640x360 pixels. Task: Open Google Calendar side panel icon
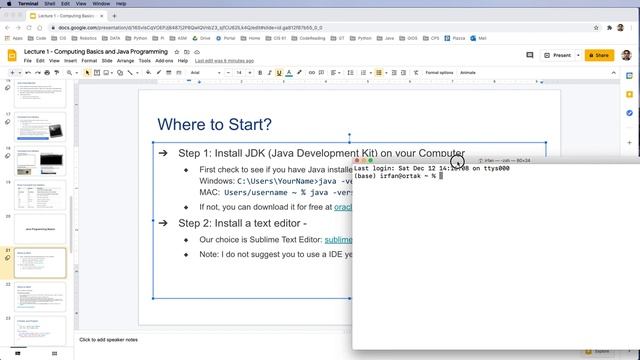[x=629, y=76]
